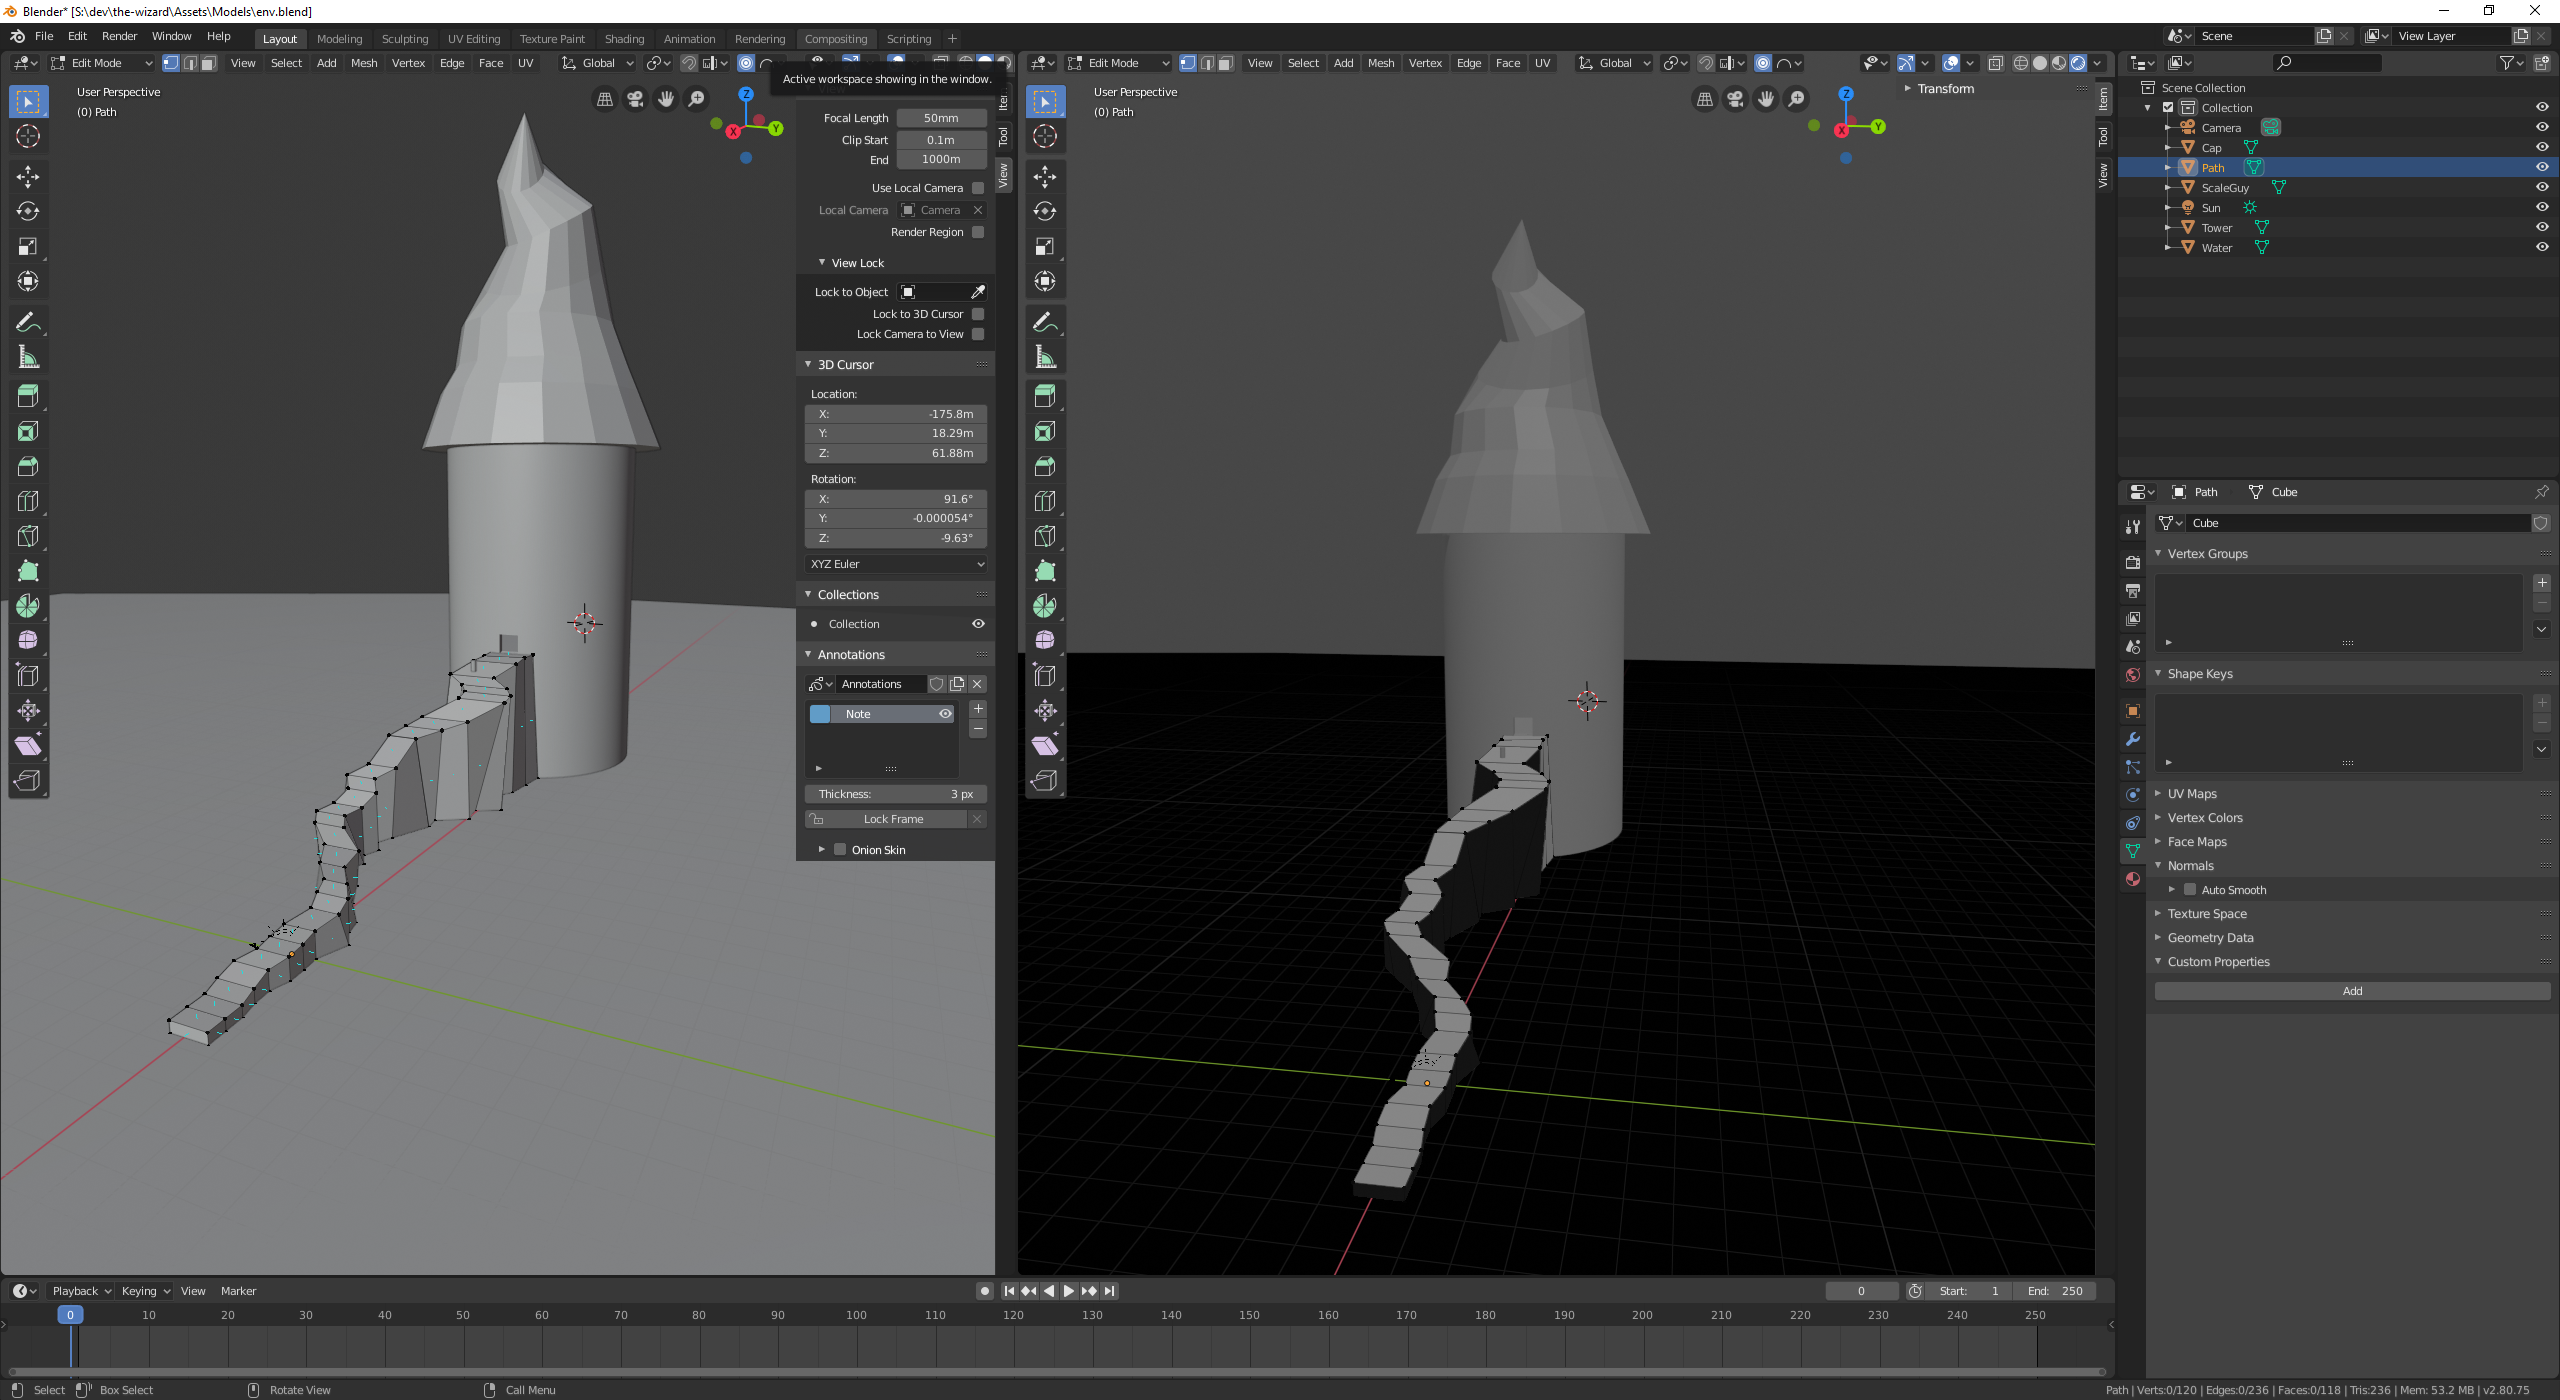The image size is (2560, 1400).
Task: Enable the Lock Camera to View checkbox
Action: pos(978,334)
